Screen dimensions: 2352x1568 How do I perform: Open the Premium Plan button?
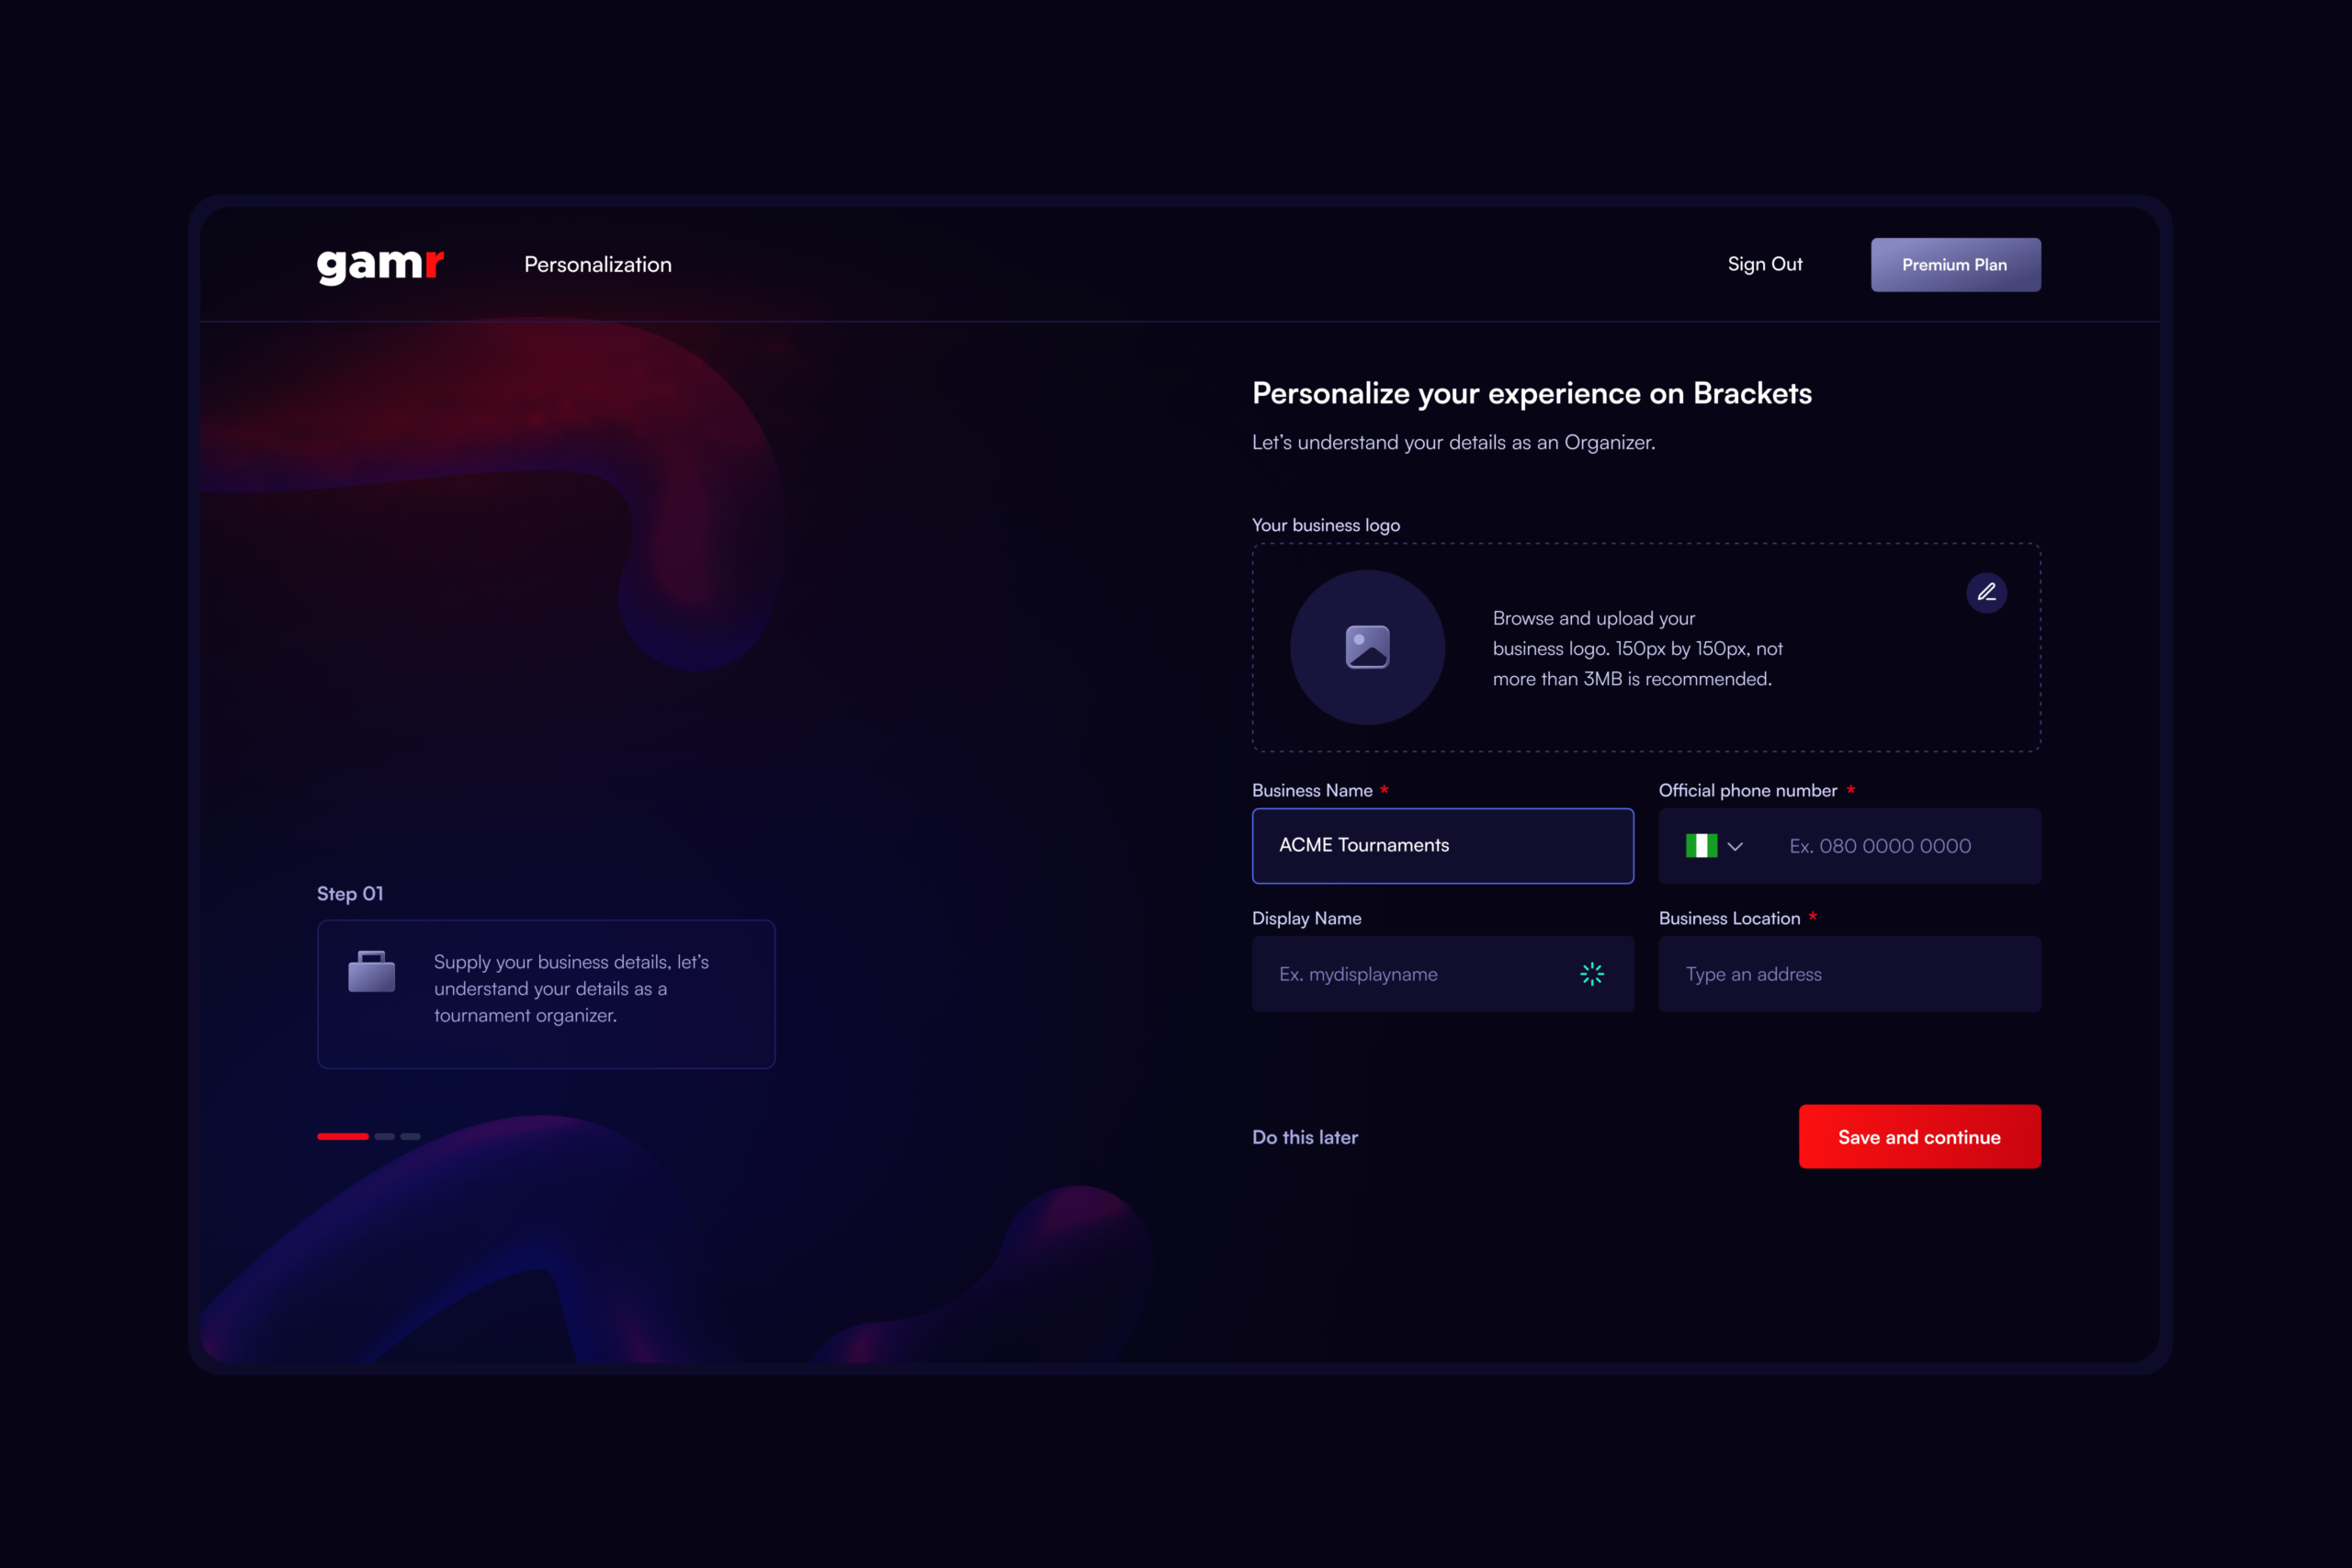(1955, 265)
